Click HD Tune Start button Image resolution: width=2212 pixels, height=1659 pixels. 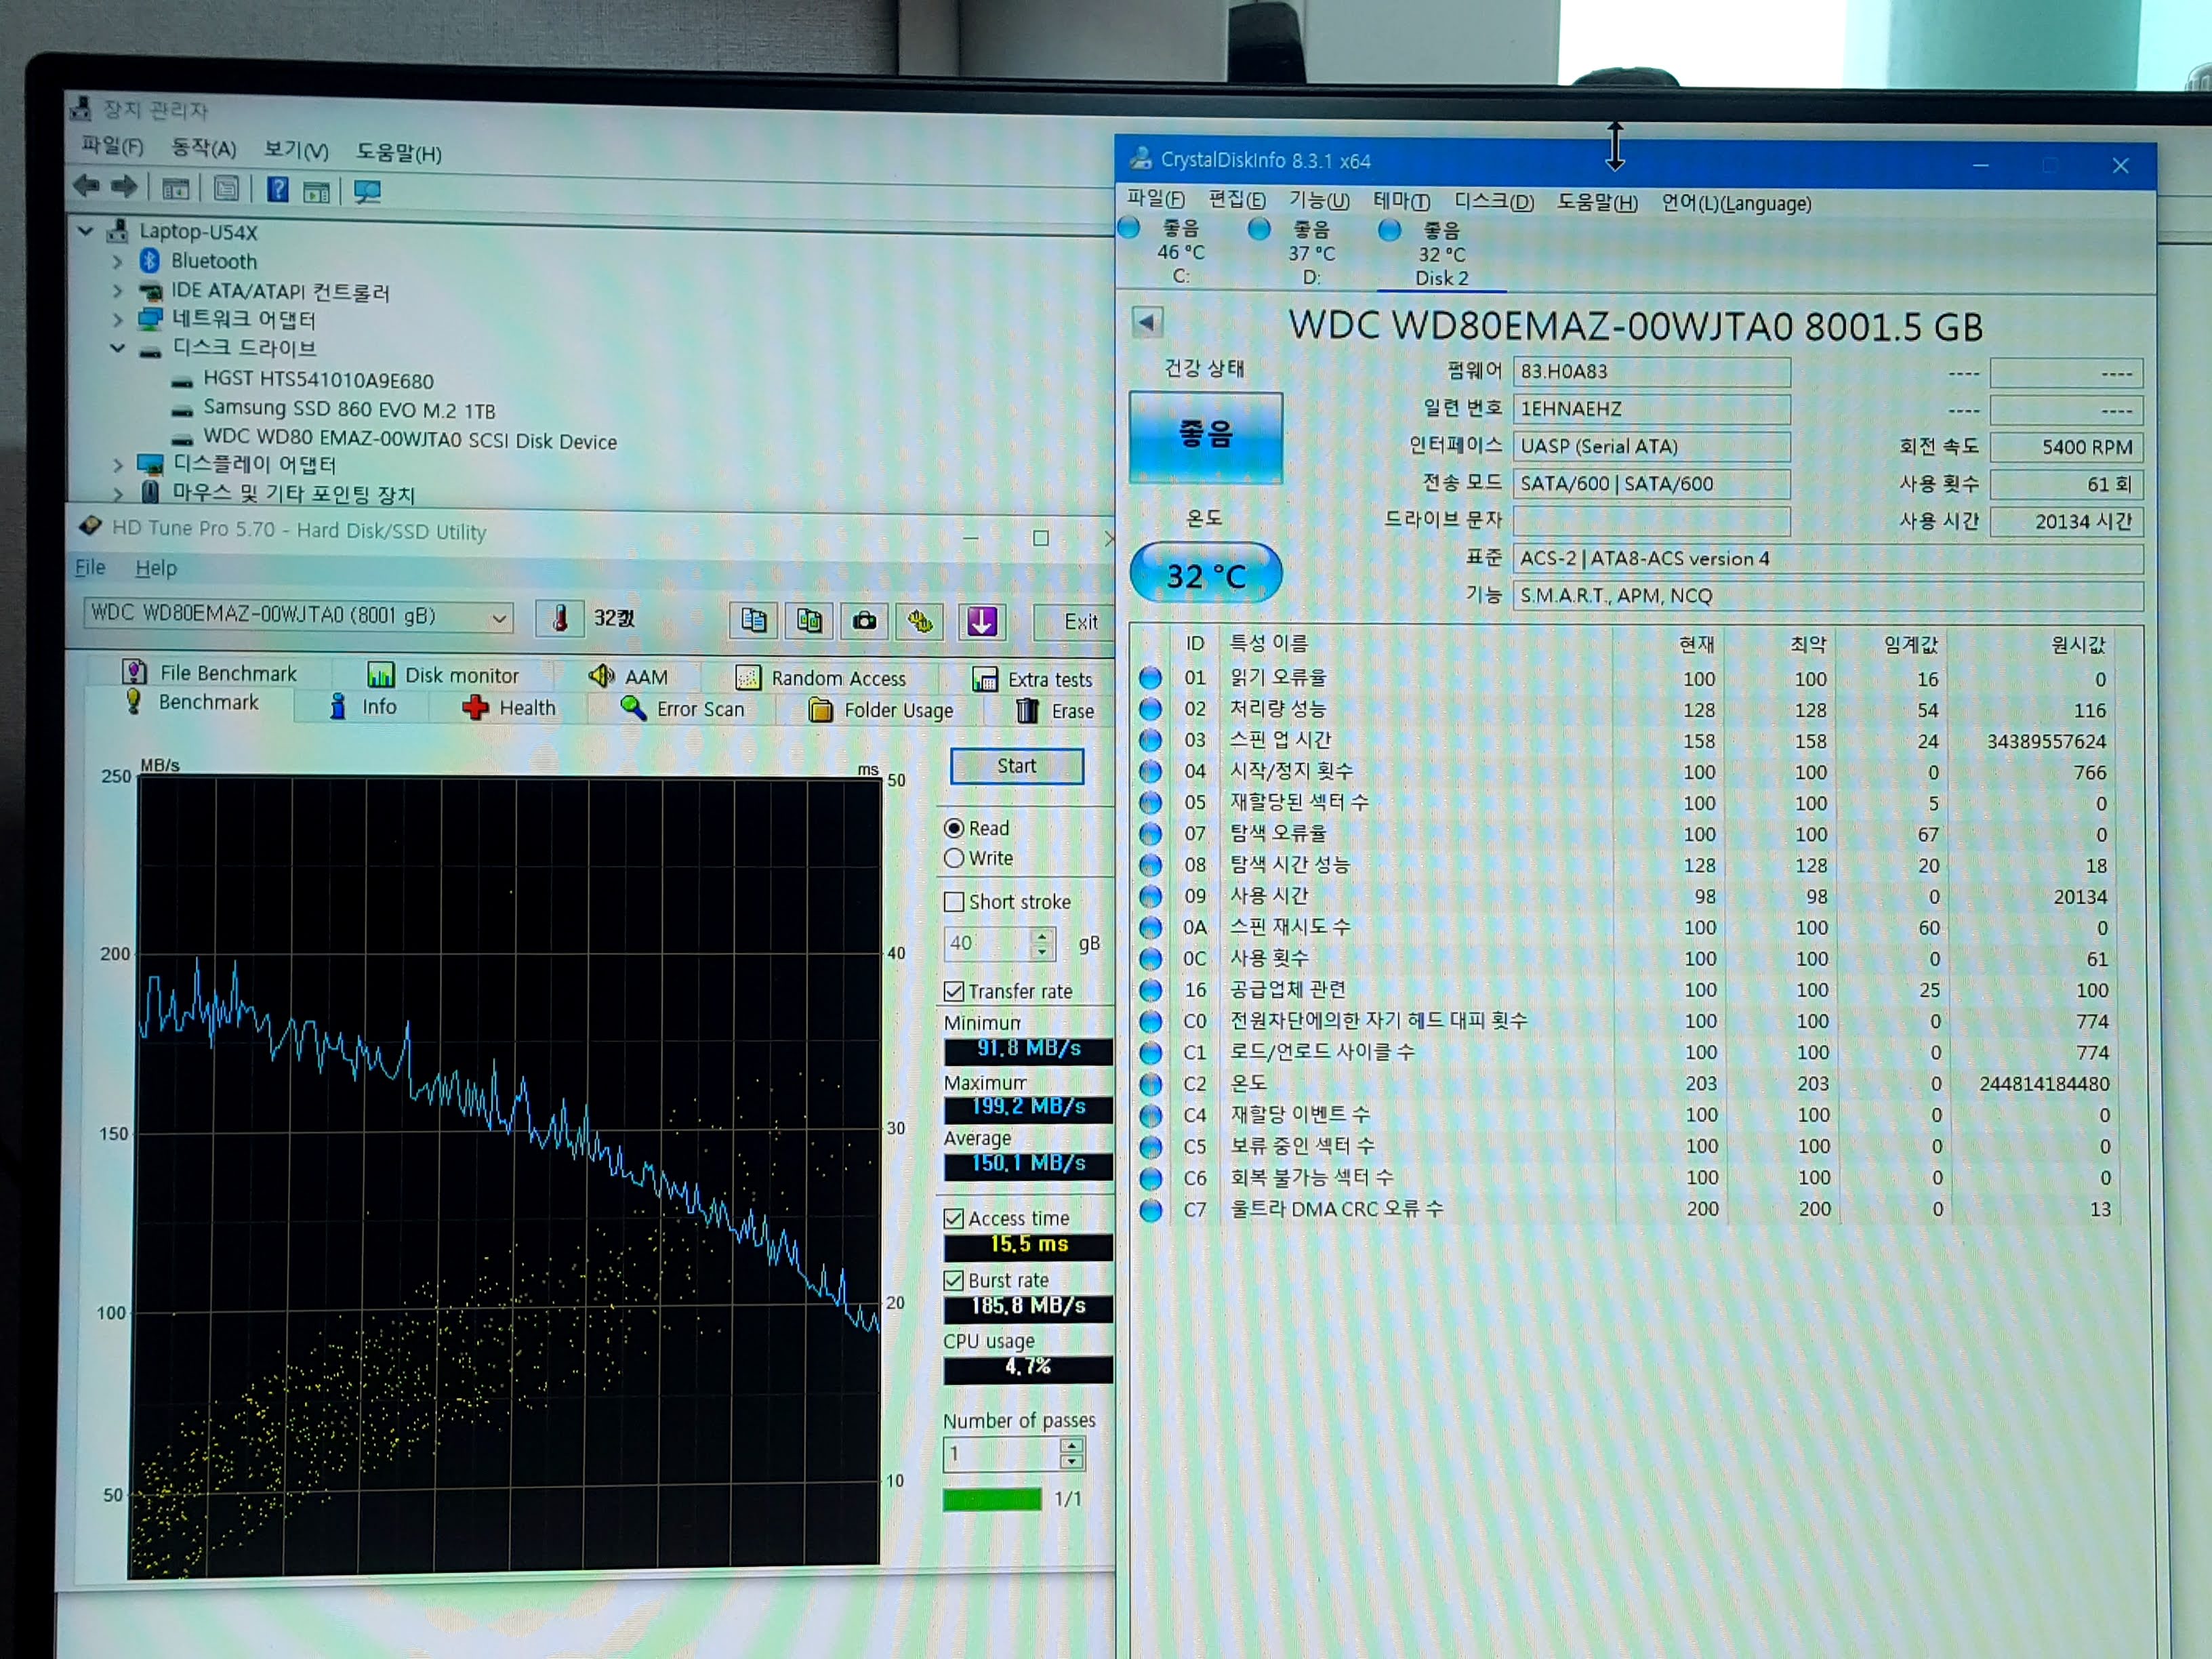pos(1016,766)
